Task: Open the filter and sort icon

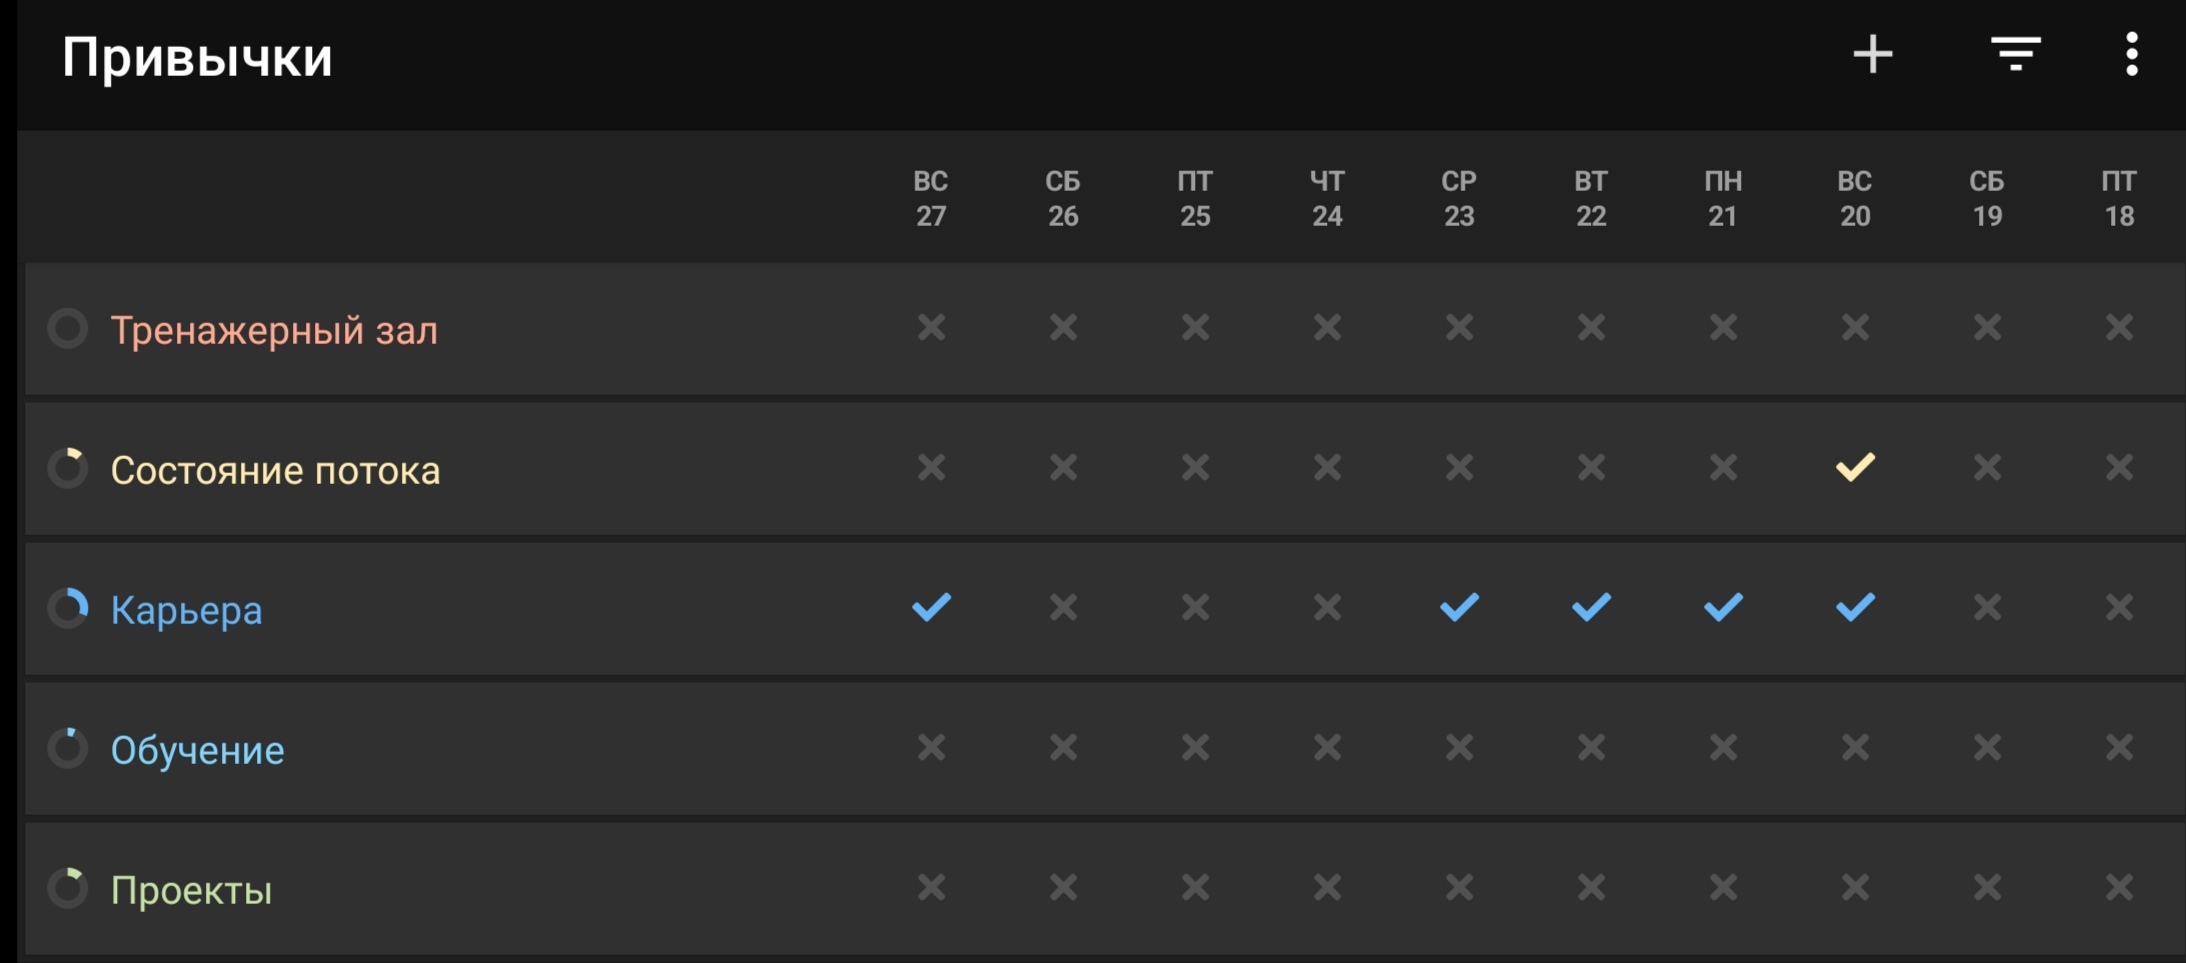Action: [x=2015, y=55]
